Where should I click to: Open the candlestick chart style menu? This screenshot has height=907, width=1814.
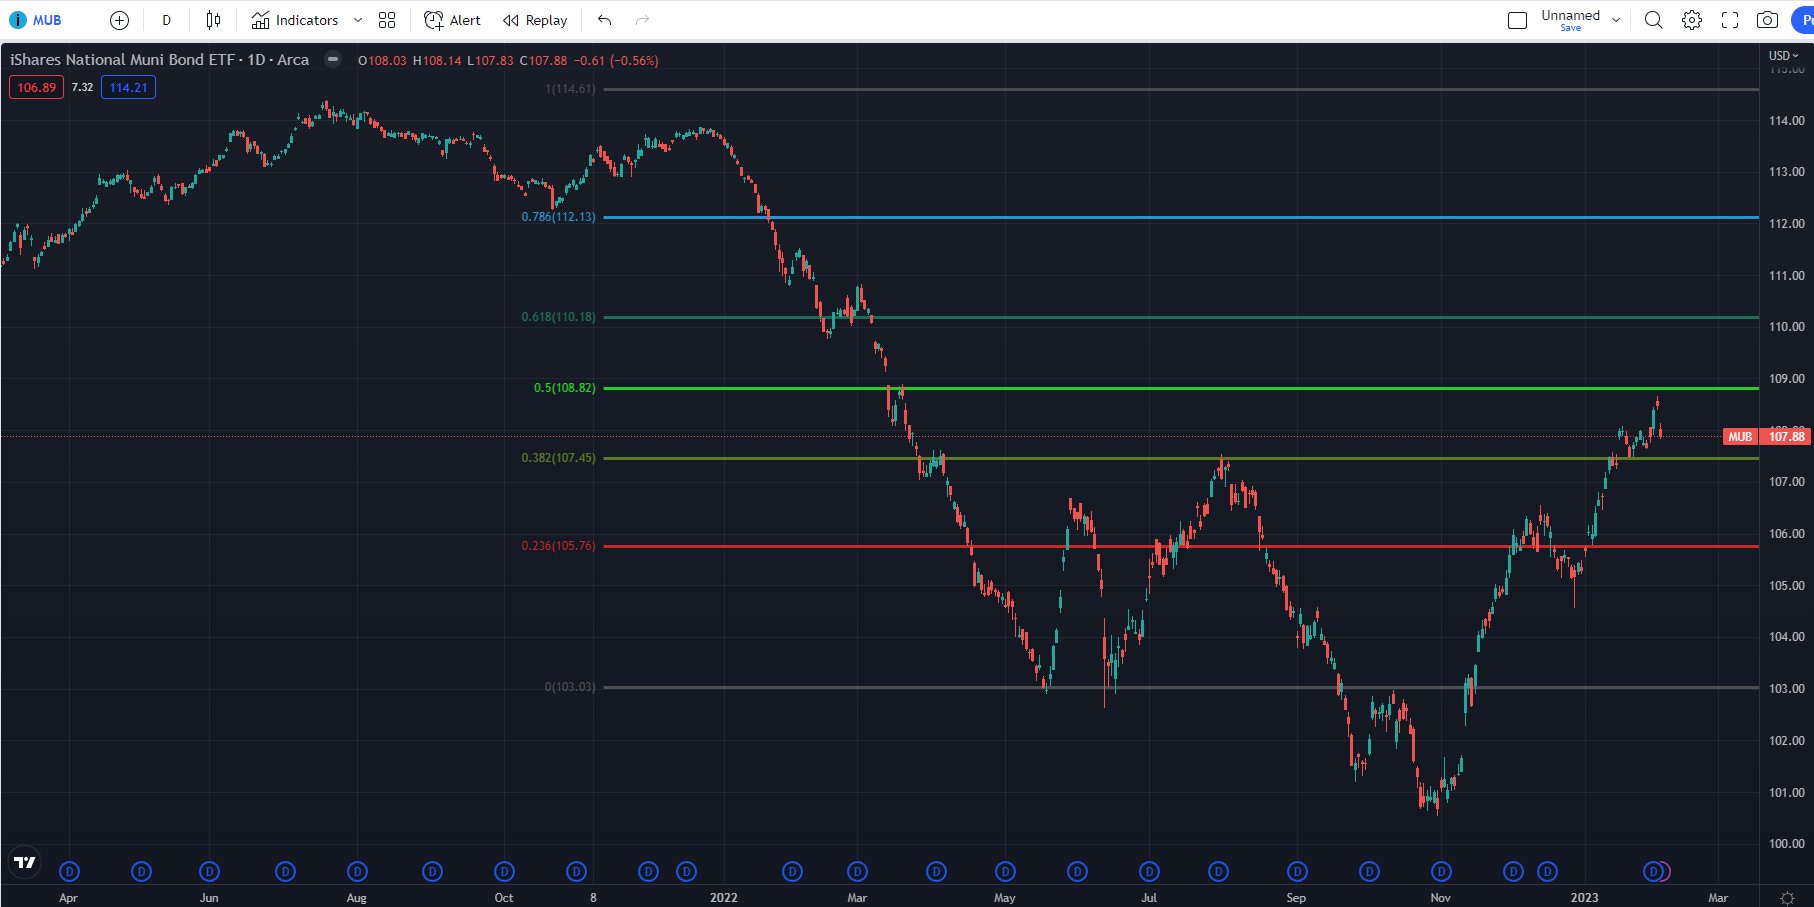tap(213, 20)
